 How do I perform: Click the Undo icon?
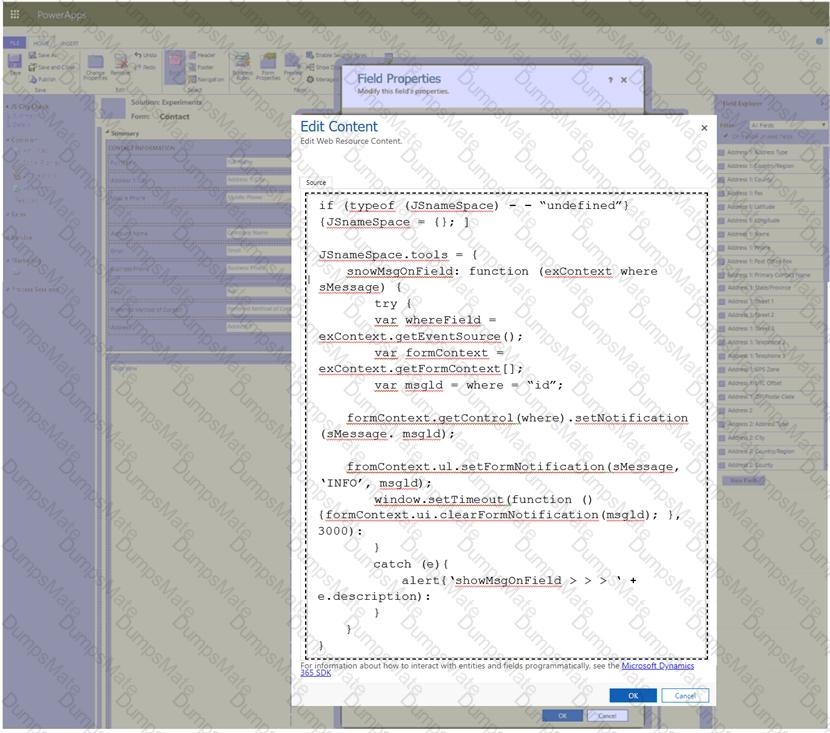tap(147, 55)
